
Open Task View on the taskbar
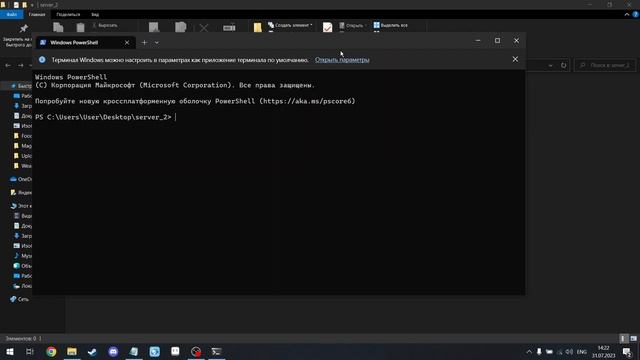coord(30,351)
